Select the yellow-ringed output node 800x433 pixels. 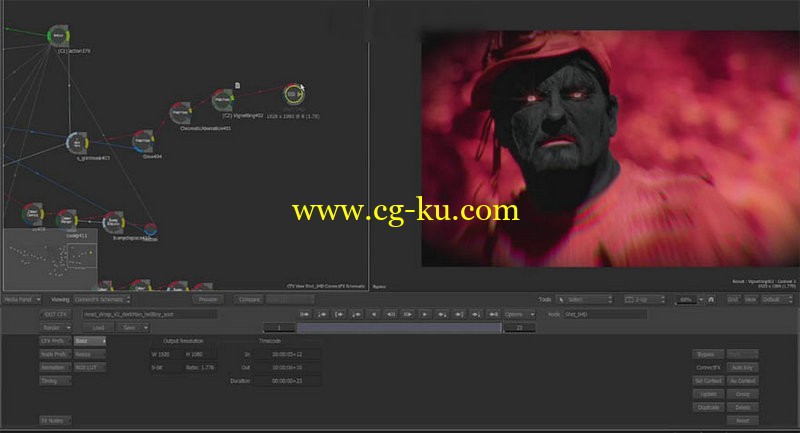point(293,94)
